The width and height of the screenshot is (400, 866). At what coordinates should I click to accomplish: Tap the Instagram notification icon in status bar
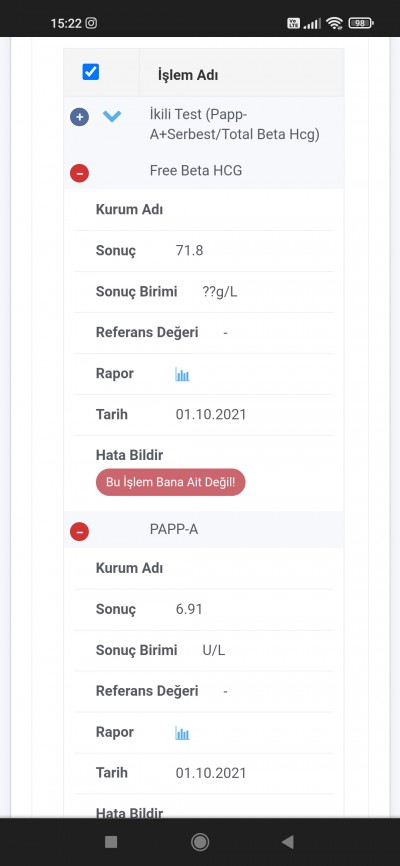92,23
